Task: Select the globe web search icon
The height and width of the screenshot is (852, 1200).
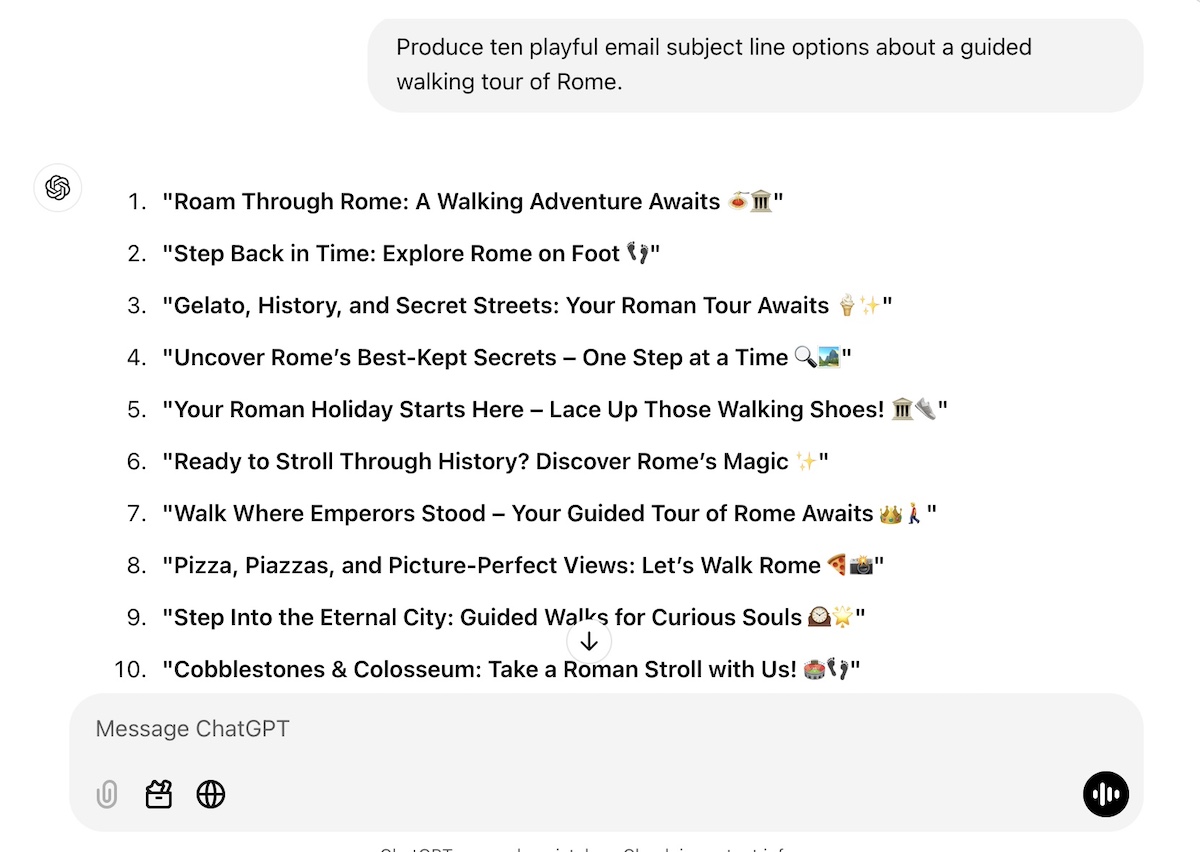Action: (211, 795)
